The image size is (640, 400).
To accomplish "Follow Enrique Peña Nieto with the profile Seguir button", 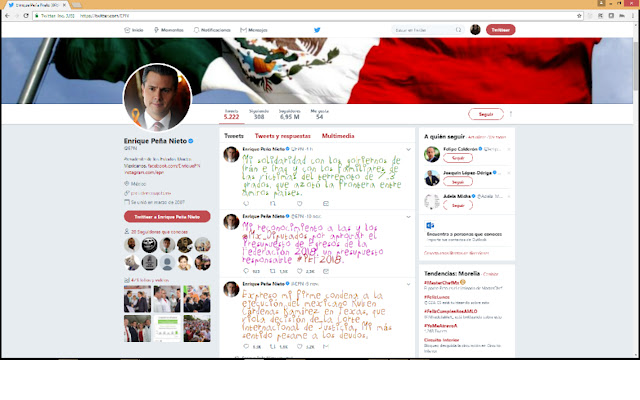I will [x=486, y=114].
